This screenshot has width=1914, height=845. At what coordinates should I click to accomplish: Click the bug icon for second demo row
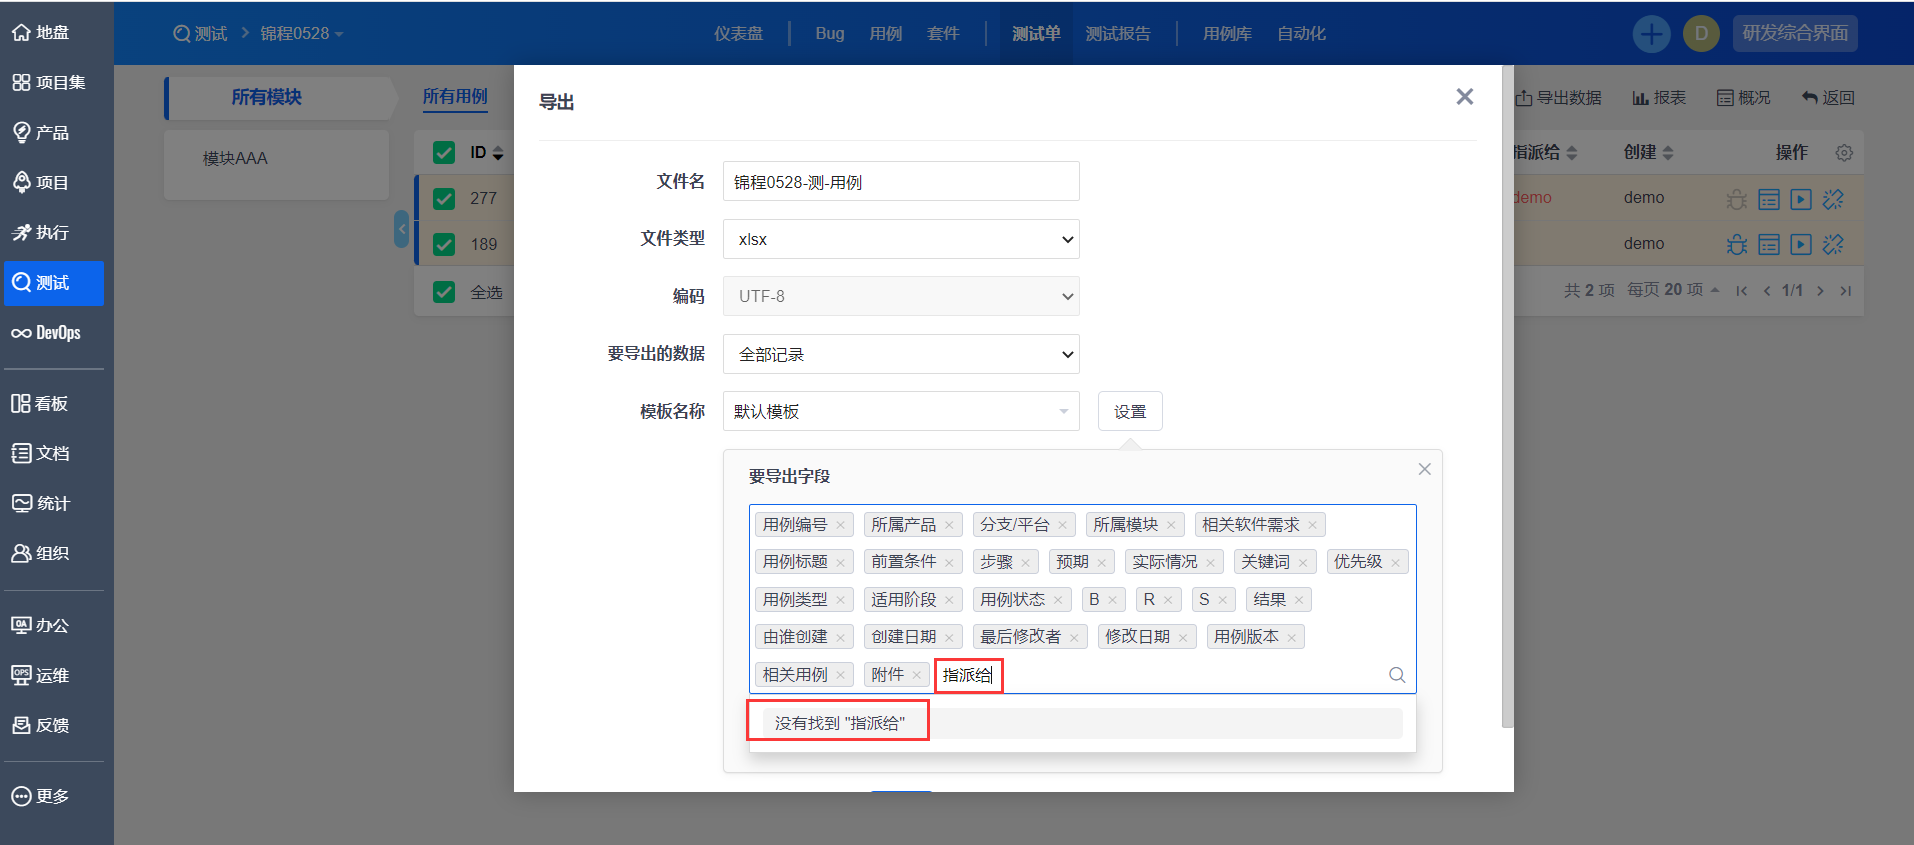[x=1737, y=245]
